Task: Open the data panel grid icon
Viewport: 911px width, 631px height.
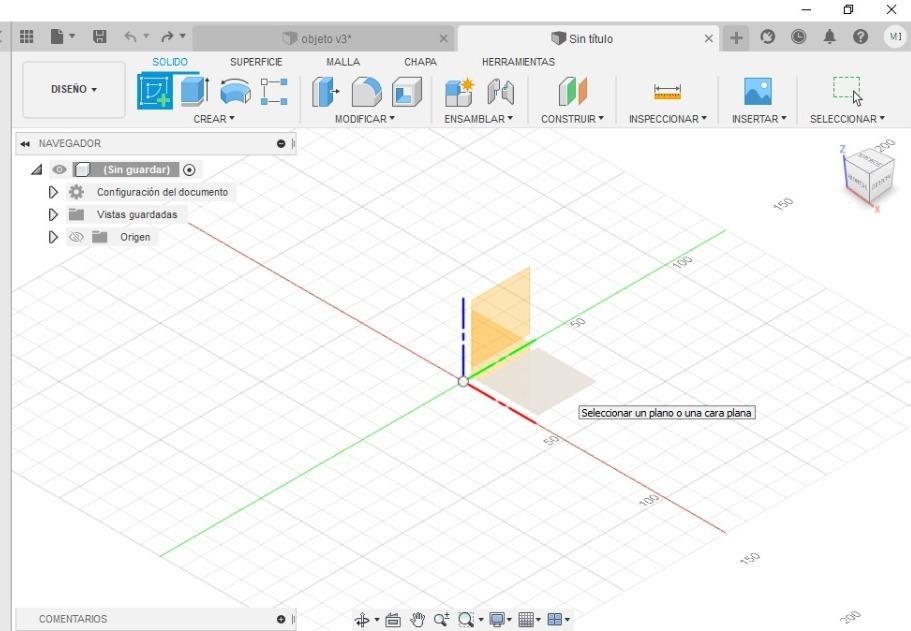Action: click(x=26, y=37)
